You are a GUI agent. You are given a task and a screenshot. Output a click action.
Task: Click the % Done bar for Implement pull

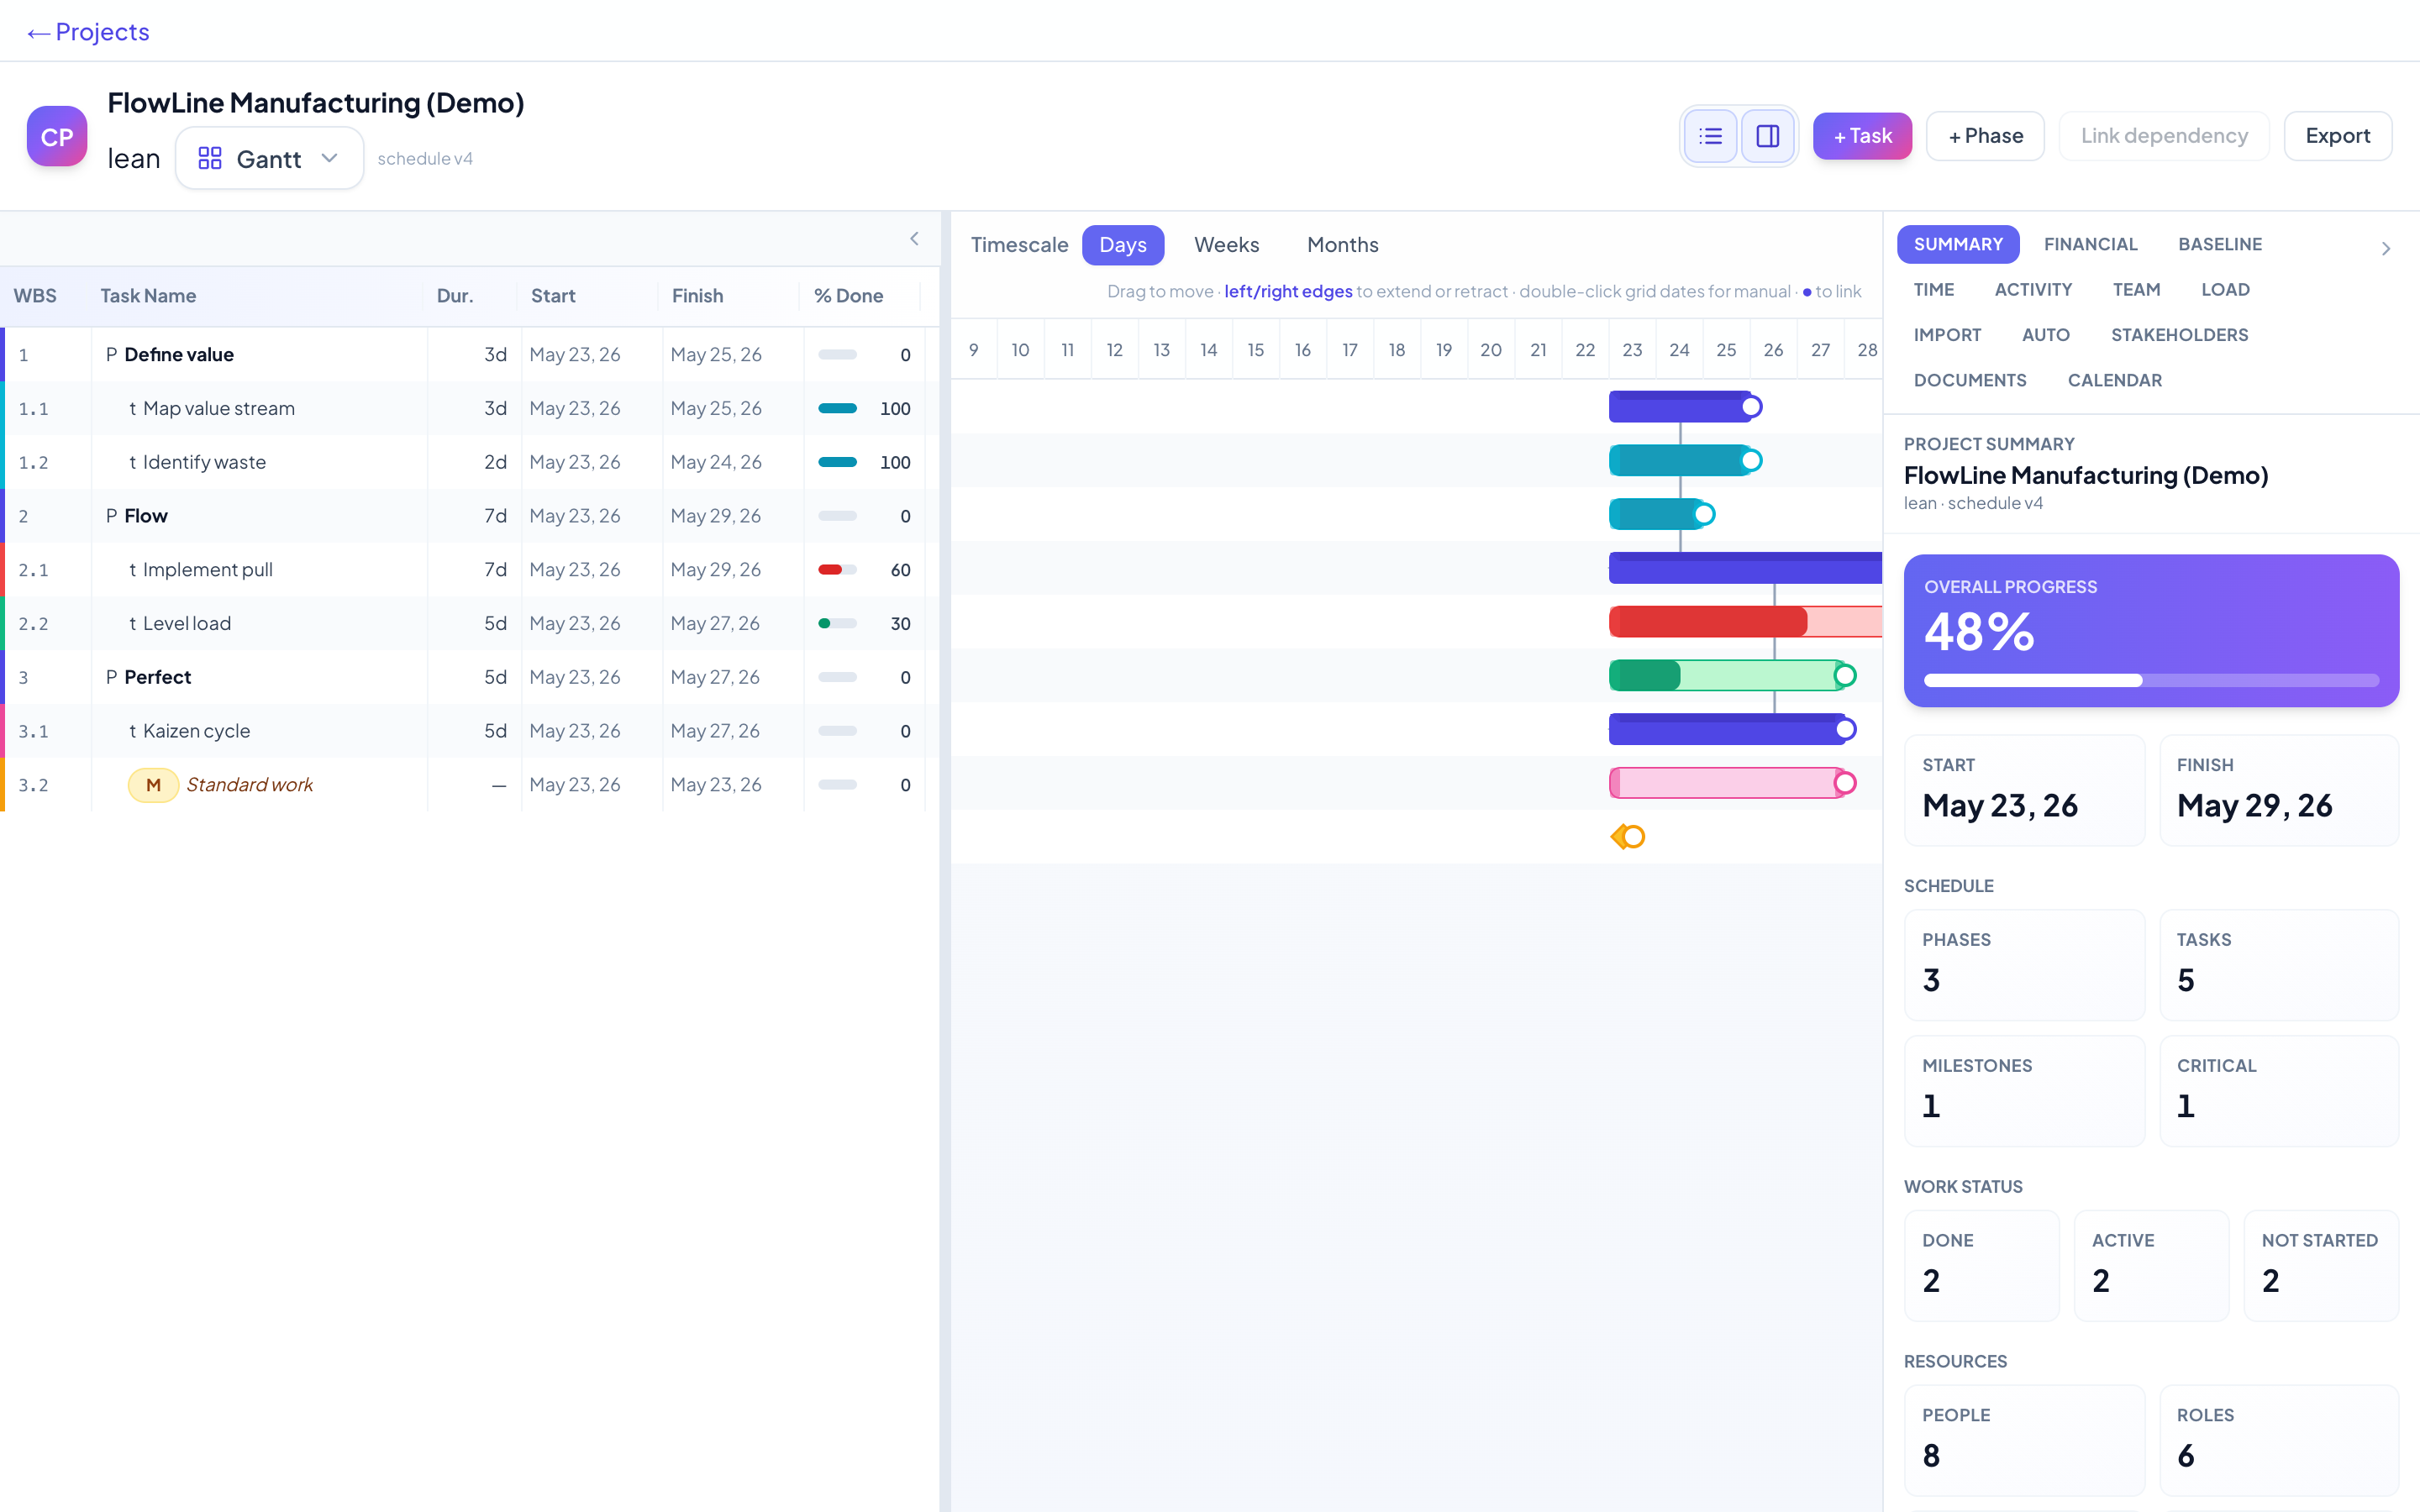pos(837,570)
